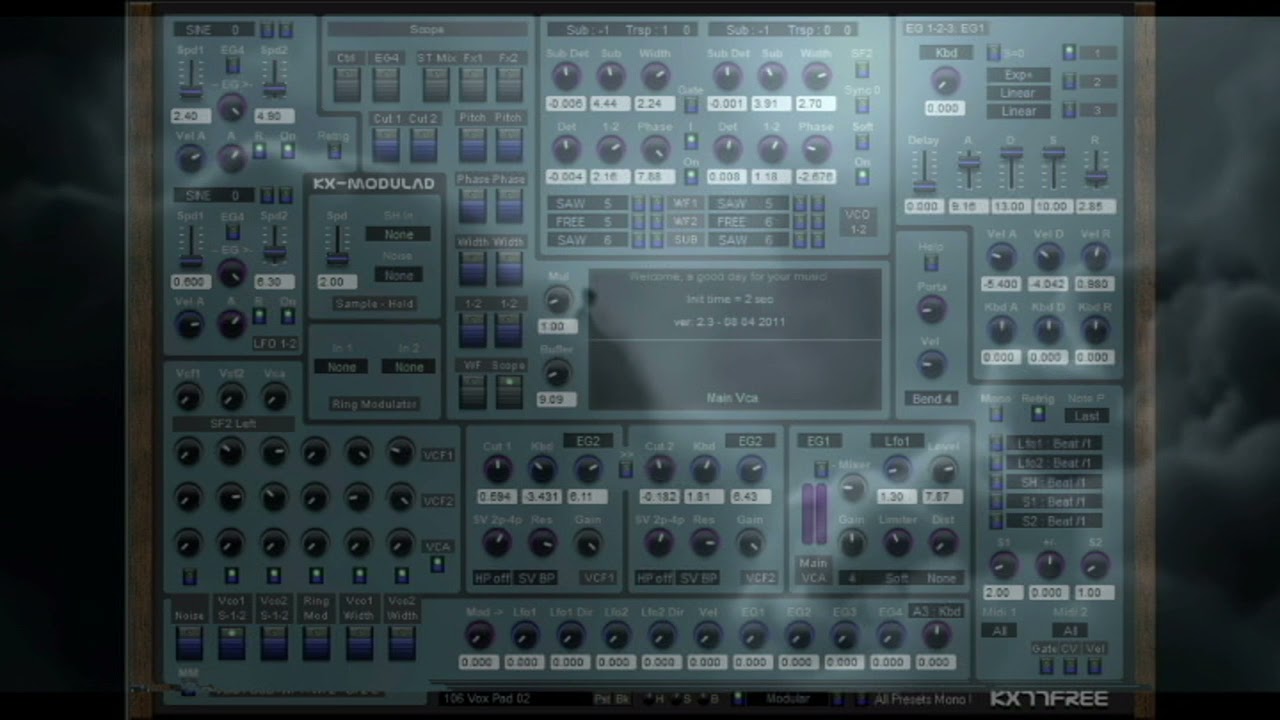Viewport: 1280px width, 720px height.
Task: Open the 106 Vox Pad 02 preset selector
Action: pos(513,699)
